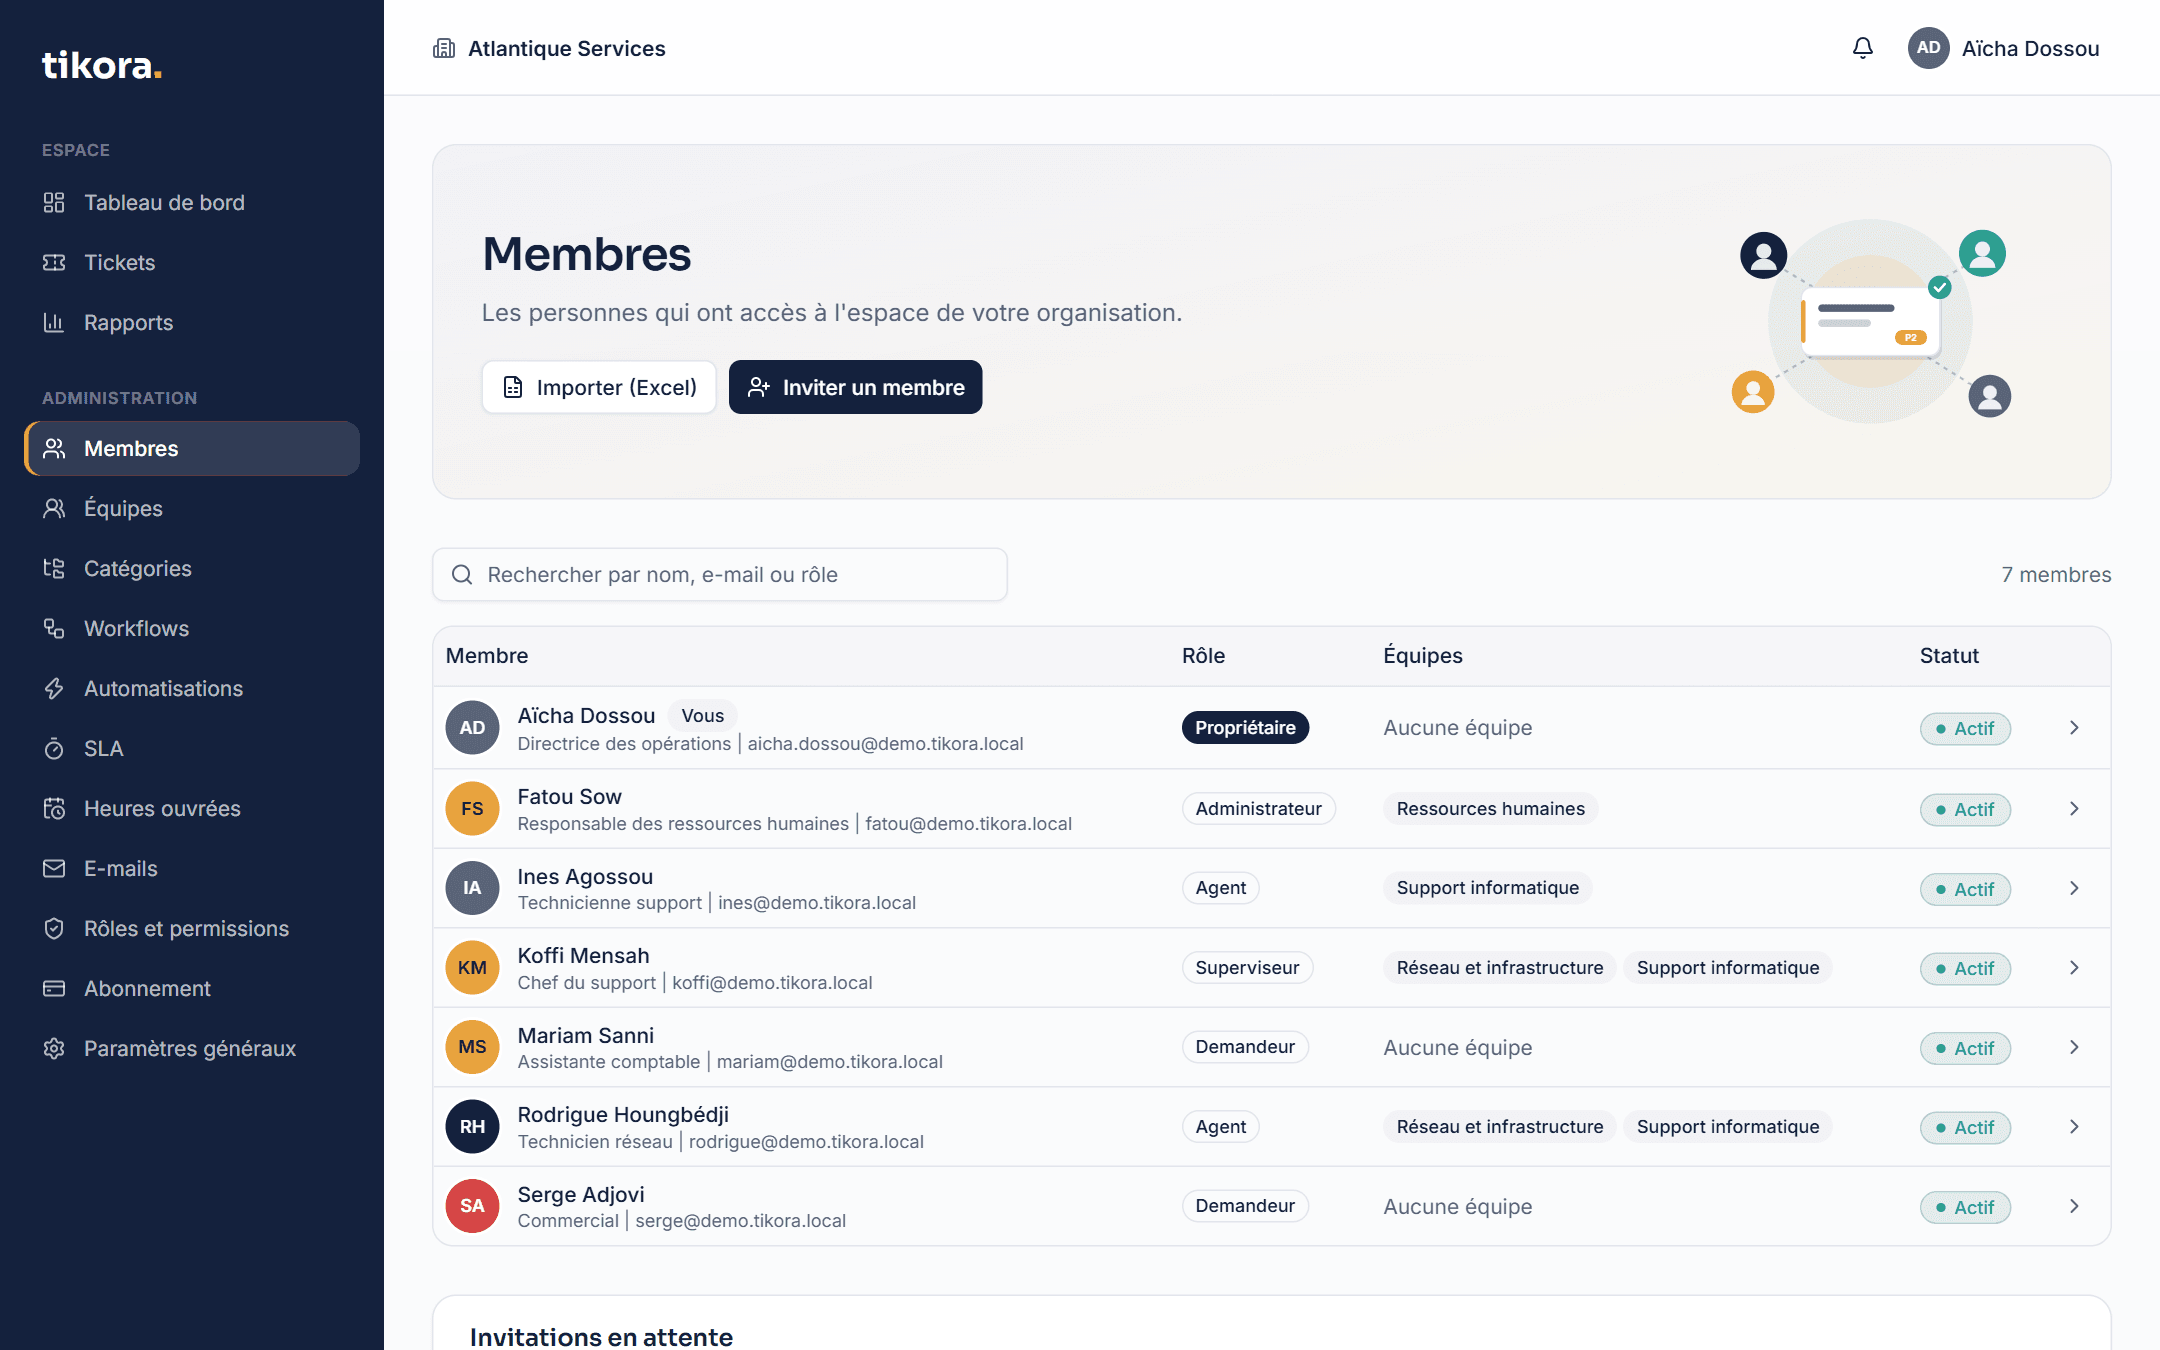Screen dimensions: 2160x1350
Task: Open Aïcha Dossou account menu name
Action: (x=2030, y=48)
